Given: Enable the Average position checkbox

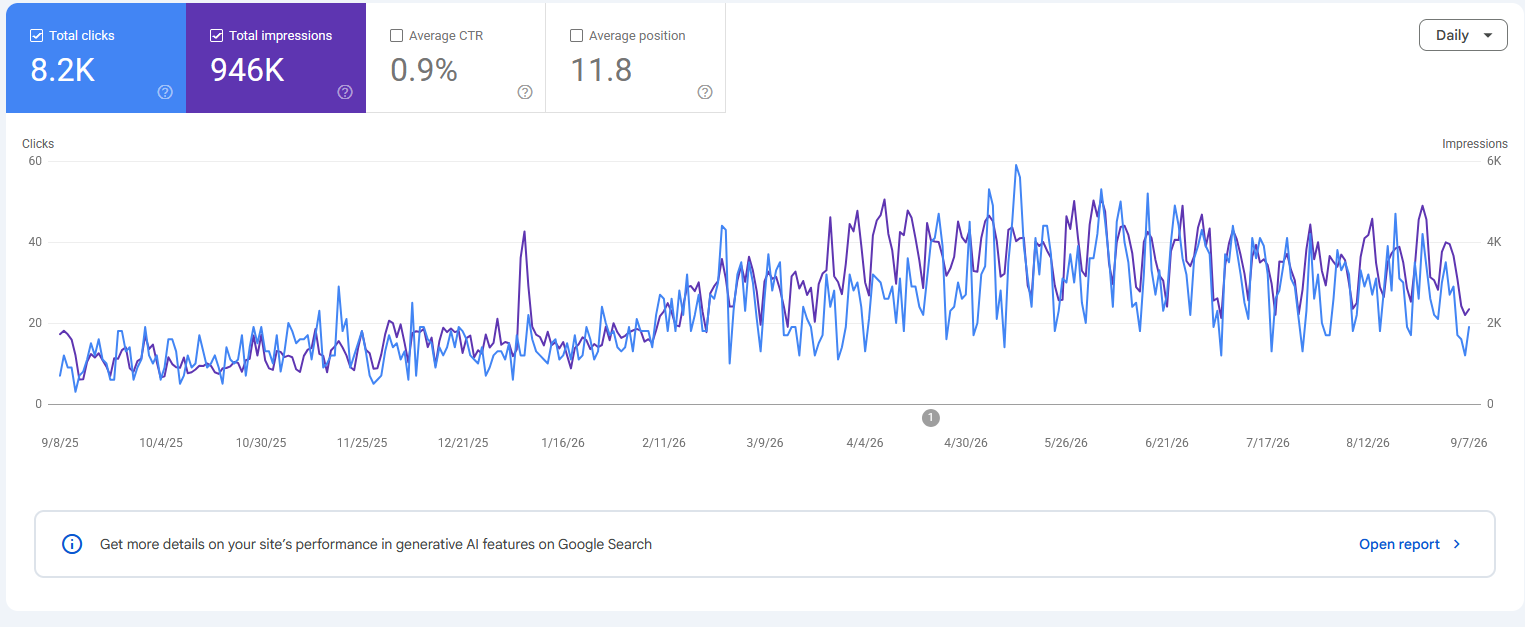Looking at the screenshot, I should tap(576, 35).
